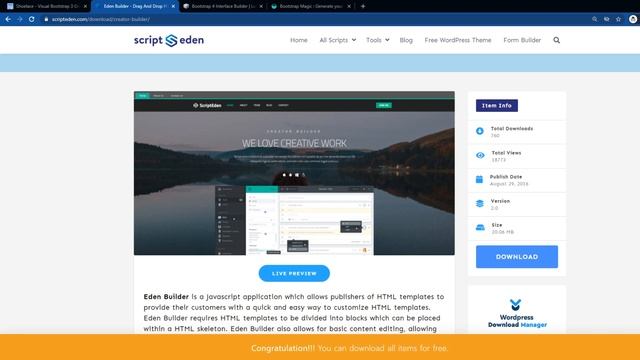Select the Eden Builder browser tab

point(135,6)
